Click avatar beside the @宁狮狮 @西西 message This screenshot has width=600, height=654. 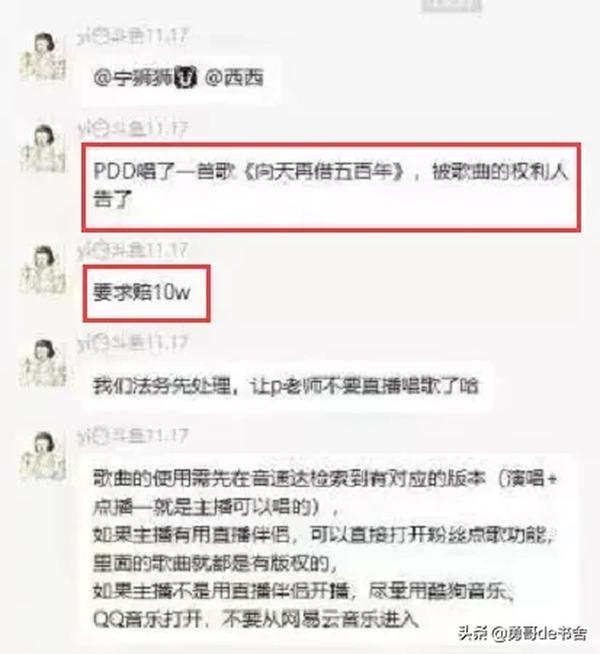coord(44,57)
